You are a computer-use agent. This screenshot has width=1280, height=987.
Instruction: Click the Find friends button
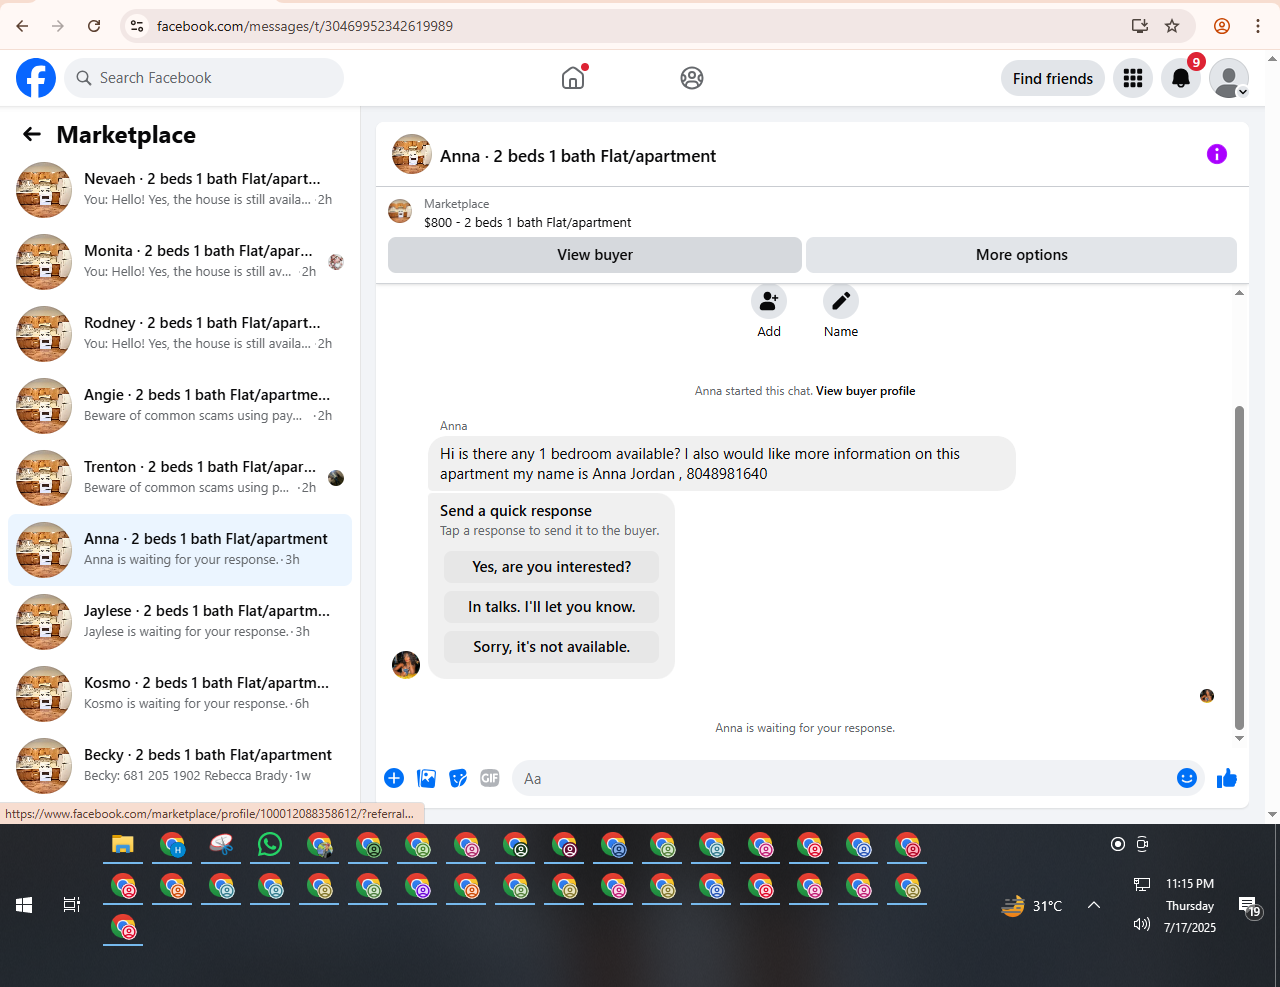1053,78
